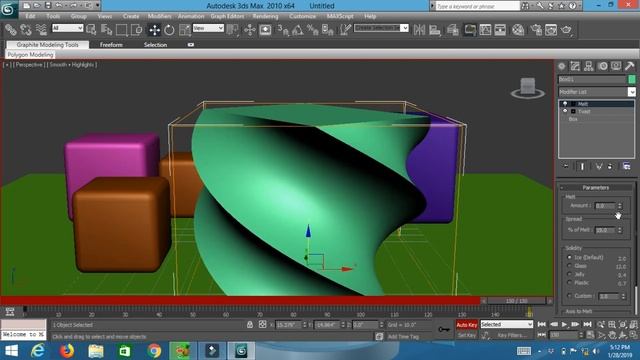Click the Go to Start playback button

pos(542,324)
